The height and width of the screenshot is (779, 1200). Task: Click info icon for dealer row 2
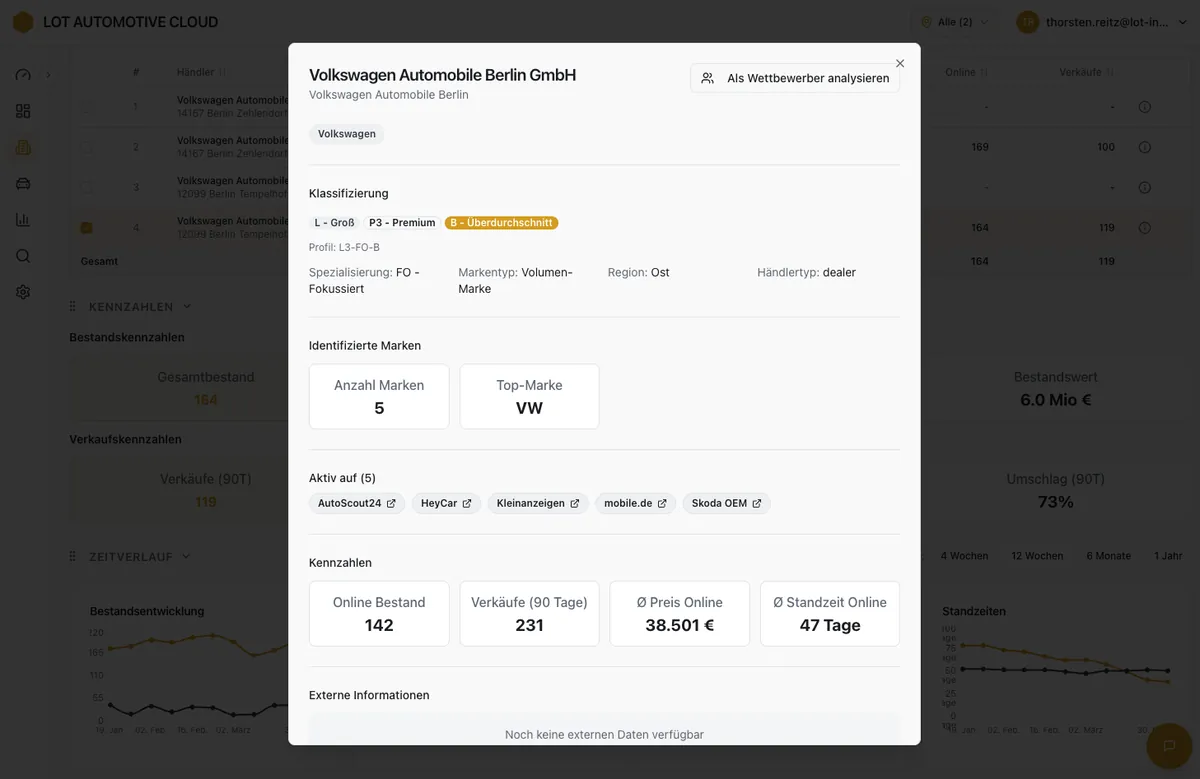tap(1145, 147)
